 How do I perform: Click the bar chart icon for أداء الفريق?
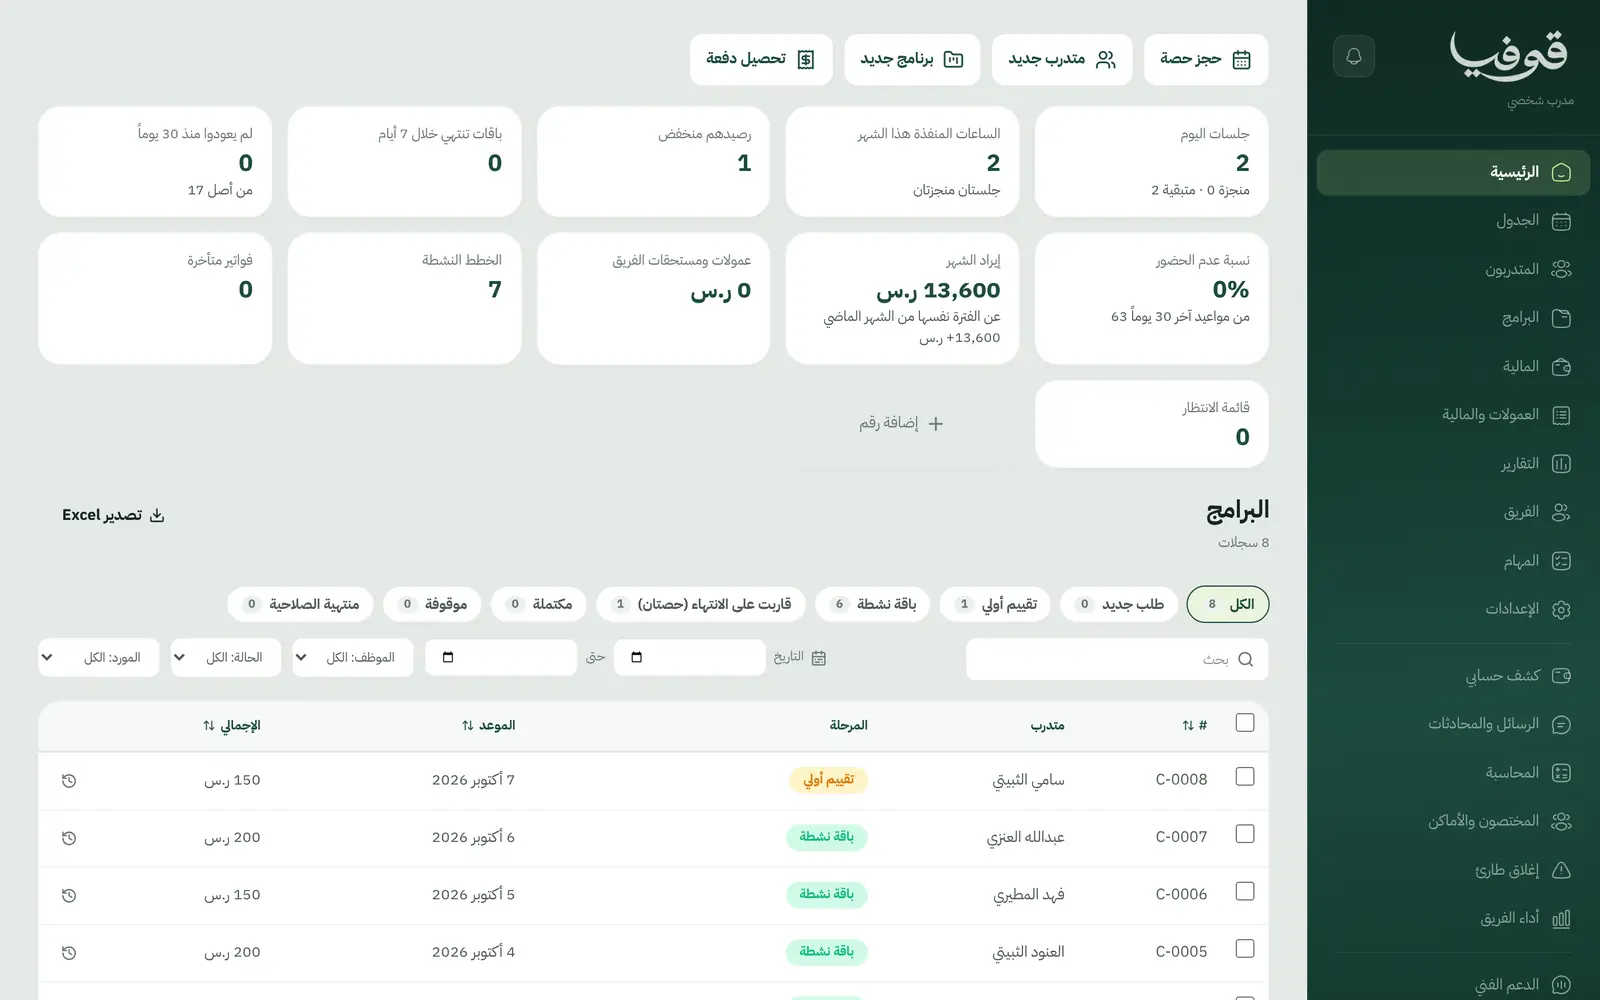[x=1561, y=918]
